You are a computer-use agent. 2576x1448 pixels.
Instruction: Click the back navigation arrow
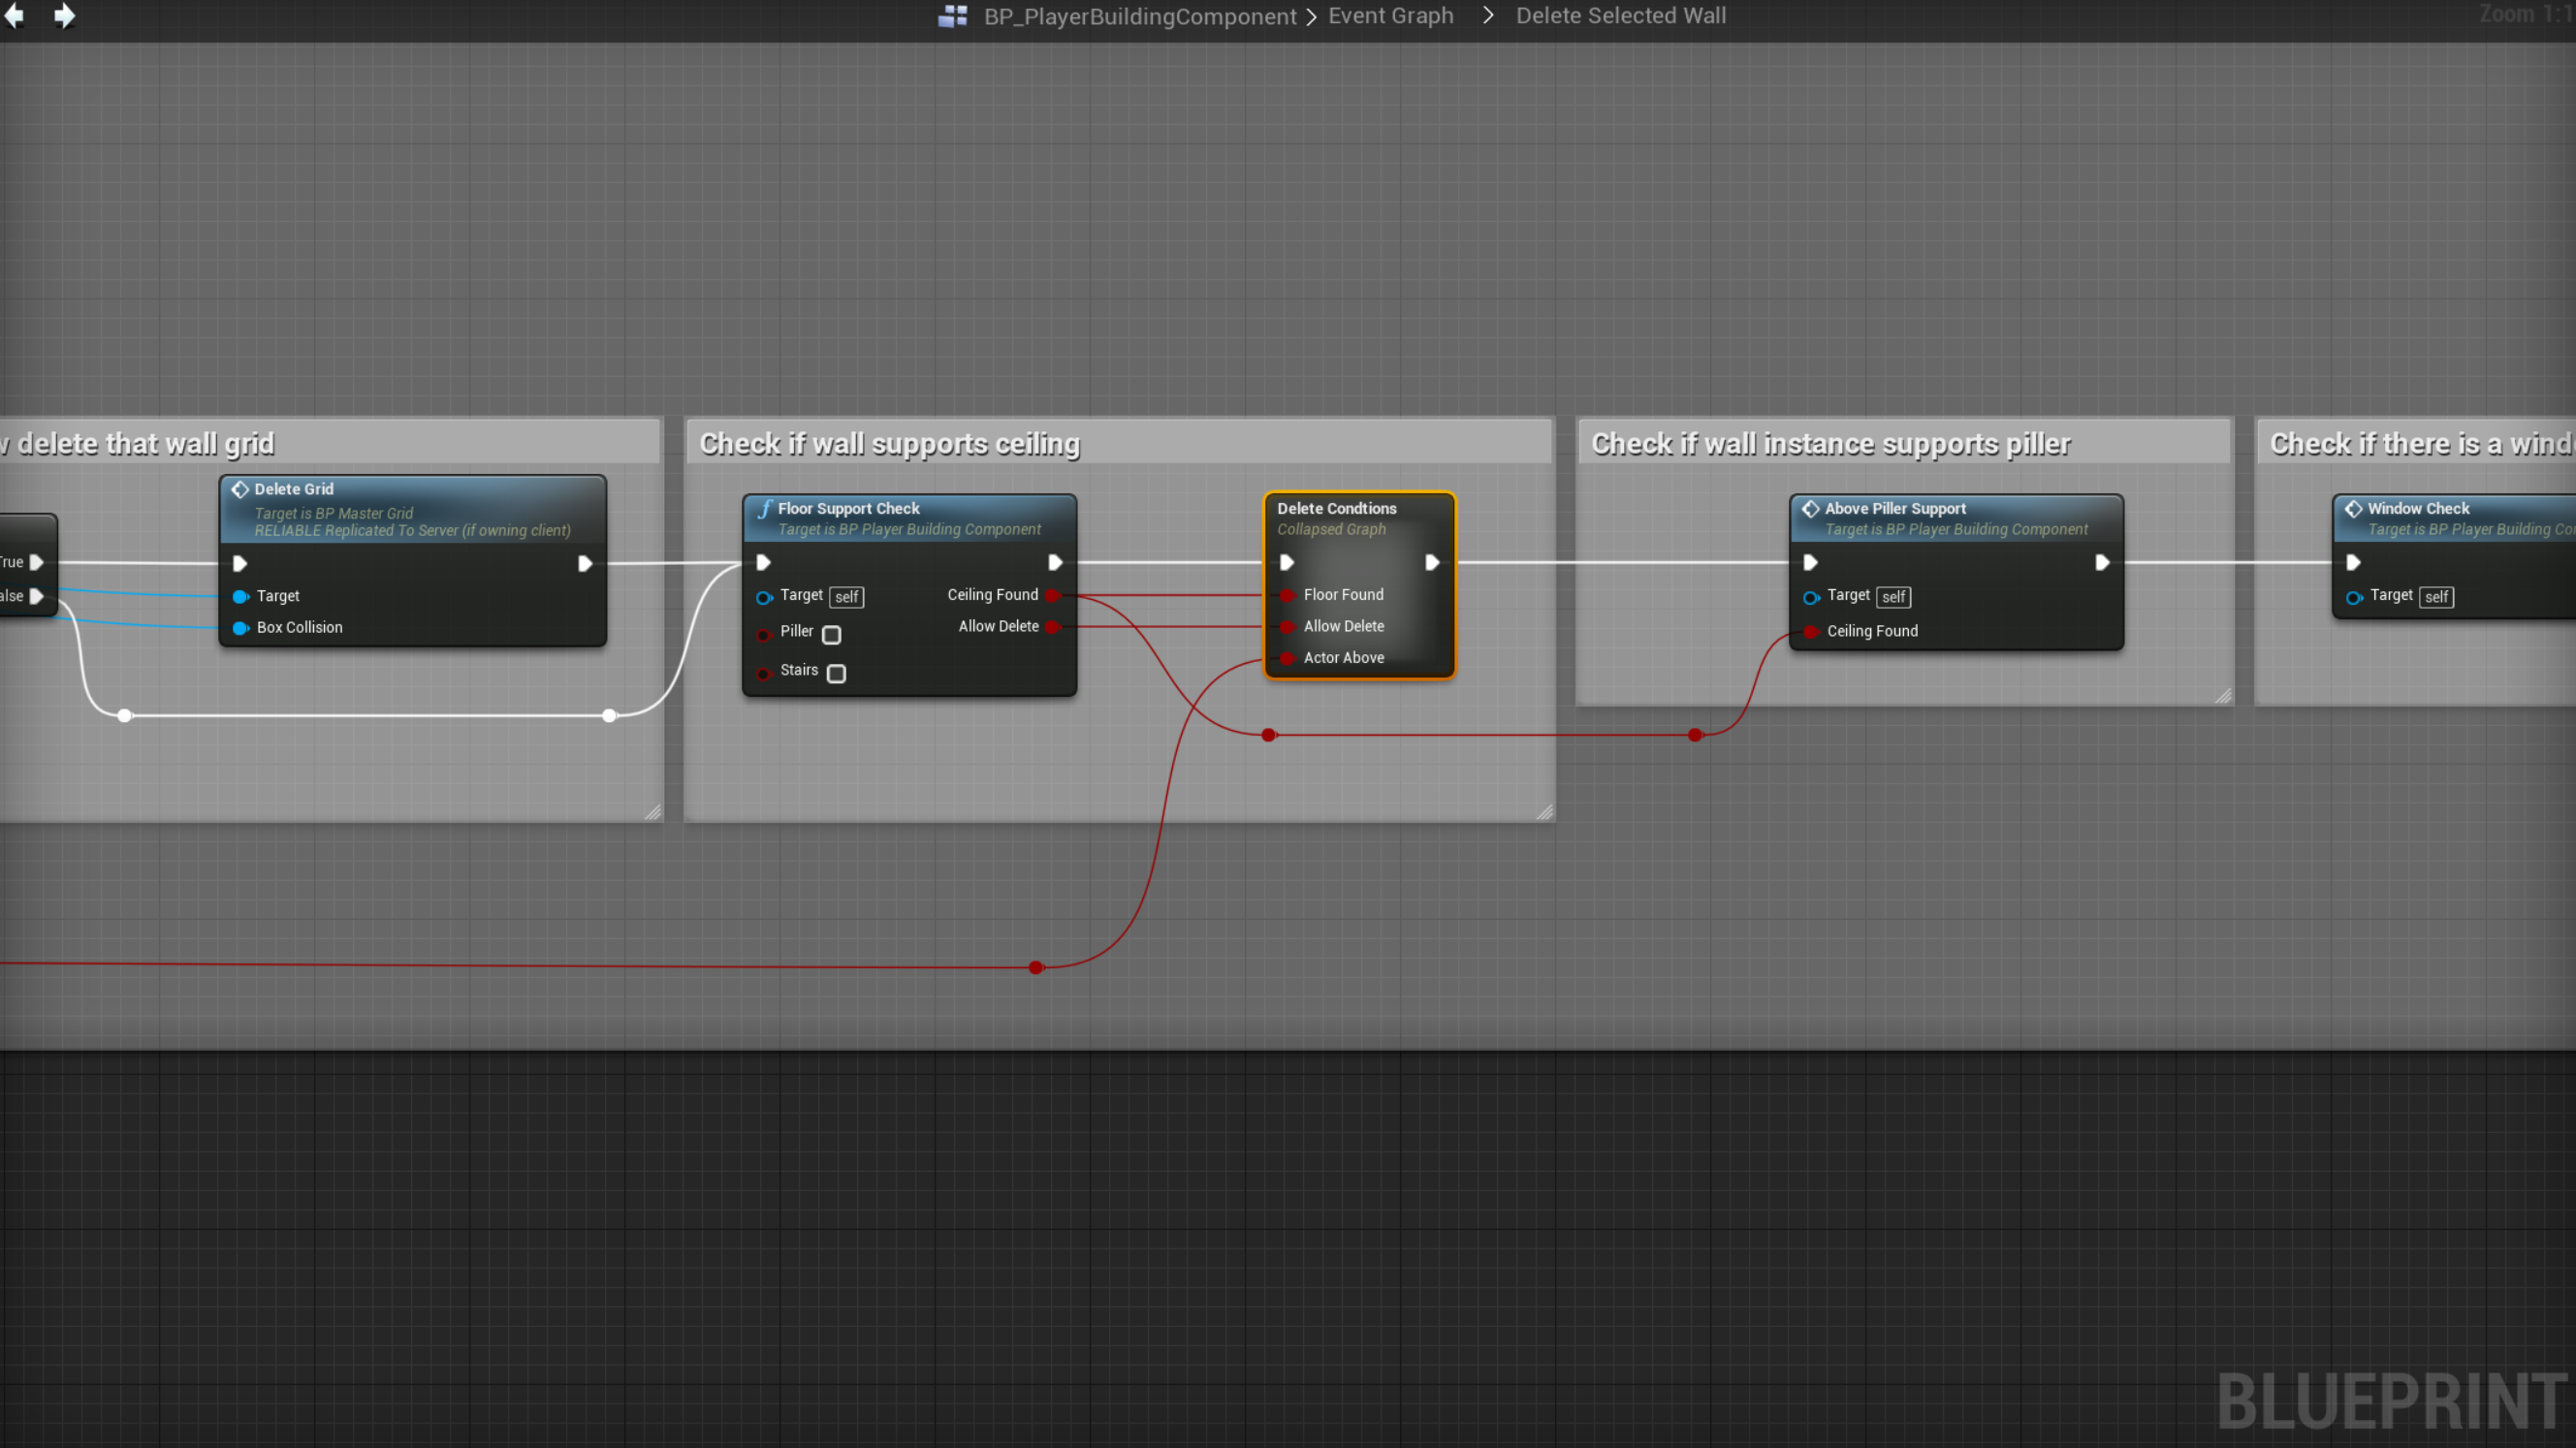pyautogui.click(x=14, y=16)
